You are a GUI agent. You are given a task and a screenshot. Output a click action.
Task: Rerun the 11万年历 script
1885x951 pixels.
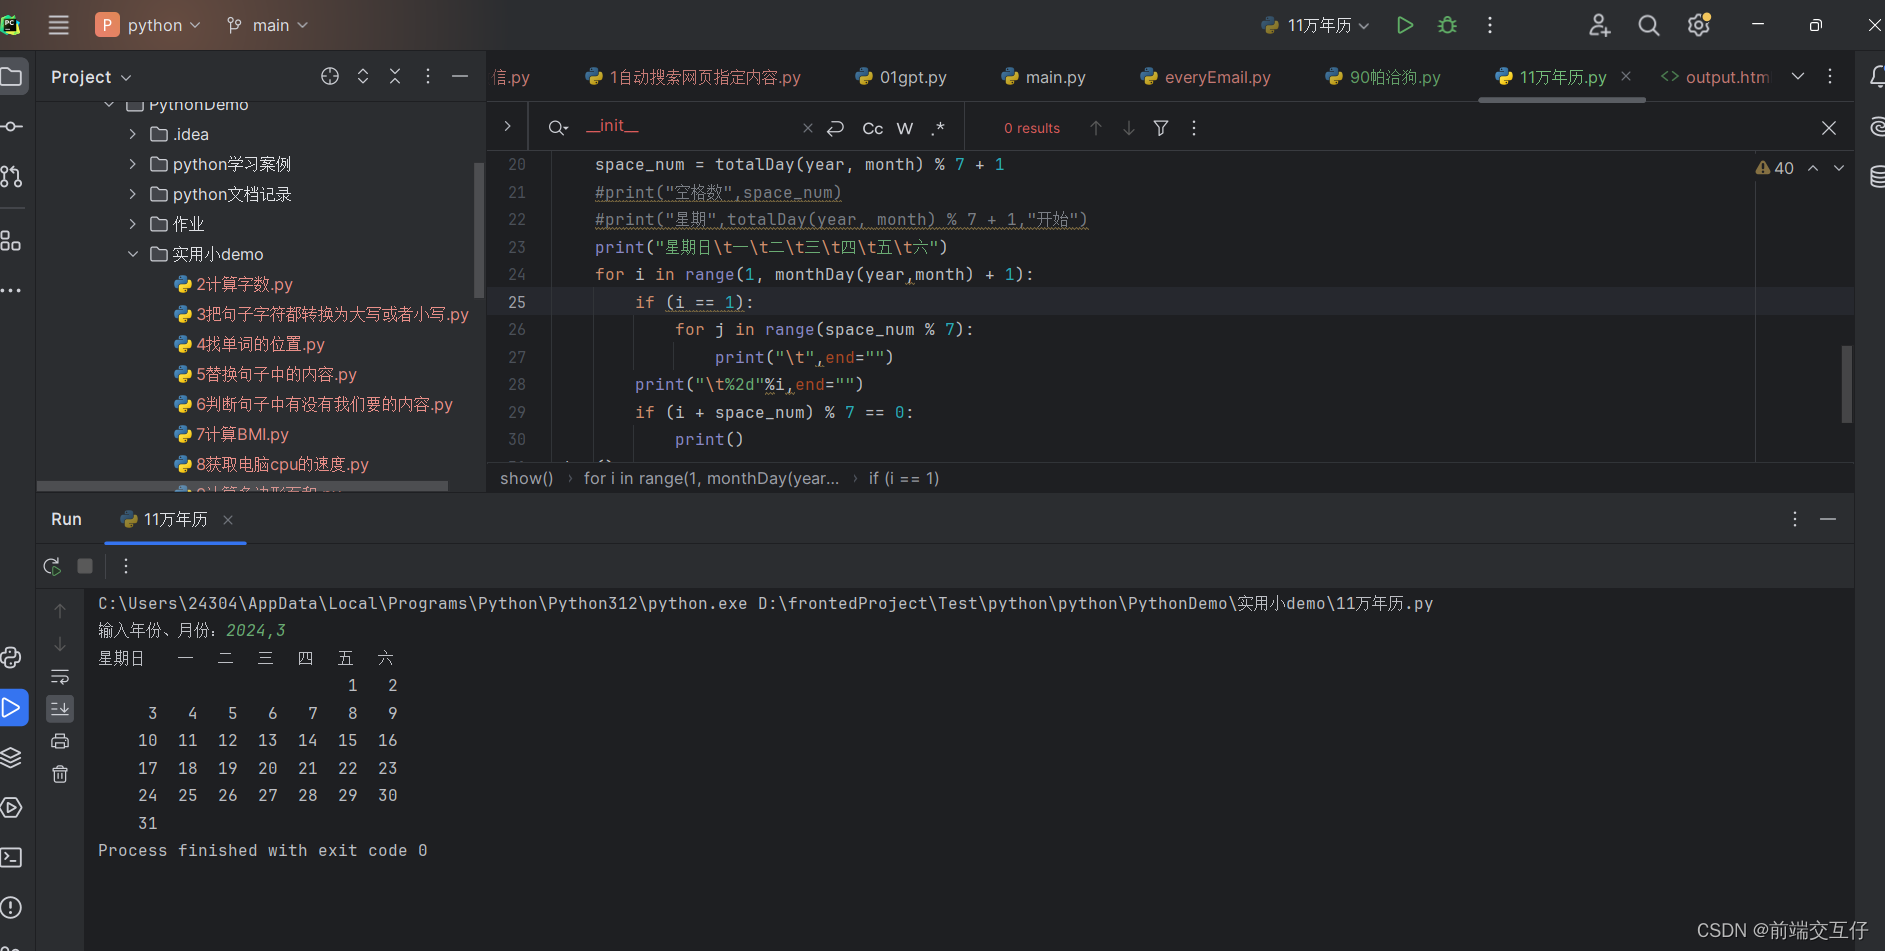[52, 566]
